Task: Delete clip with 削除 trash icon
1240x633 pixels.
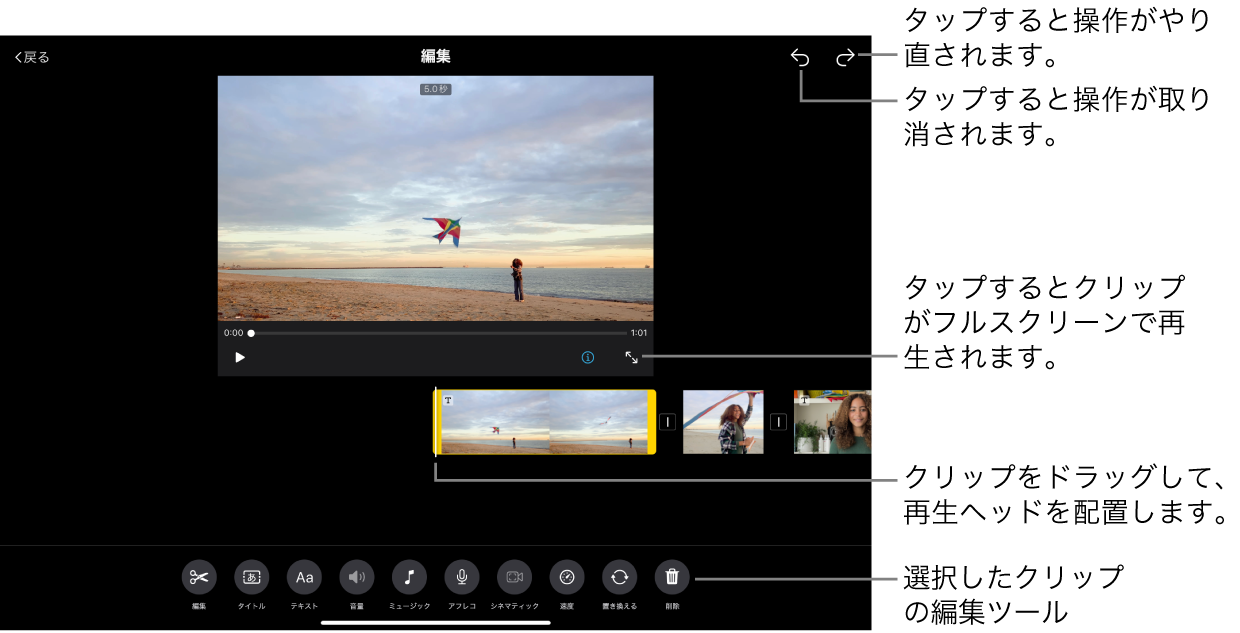Action: click(672, 577)
